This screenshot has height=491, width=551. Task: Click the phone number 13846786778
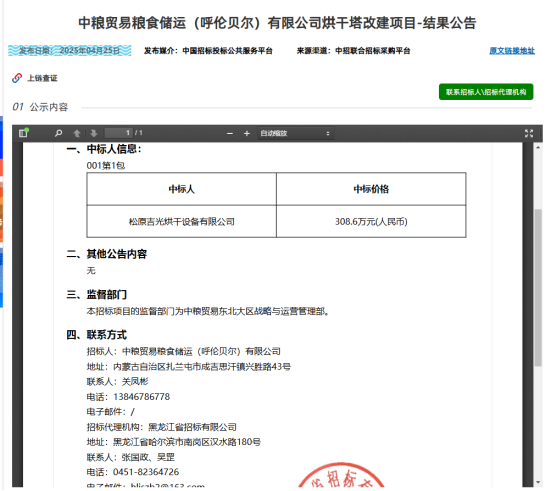(142, 398)
